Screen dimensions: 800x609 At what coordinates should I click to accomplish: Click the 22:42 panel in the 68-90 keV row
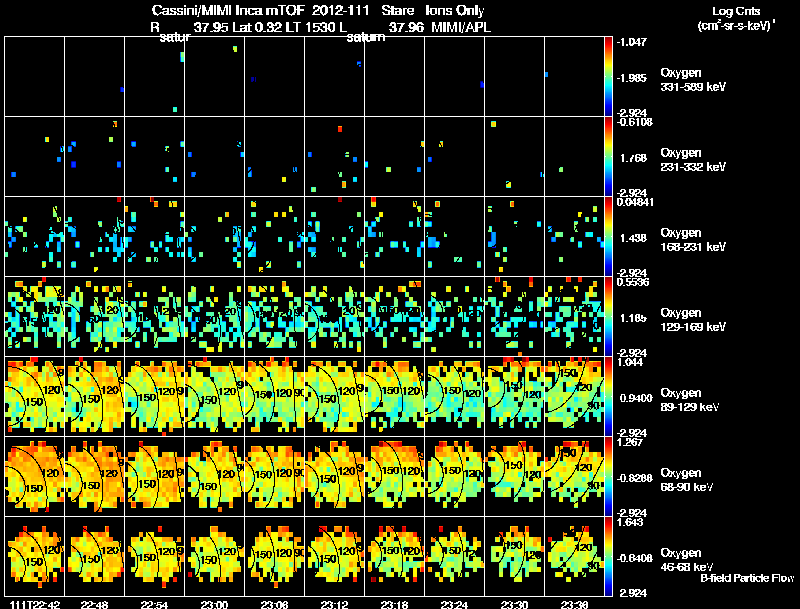35,476
